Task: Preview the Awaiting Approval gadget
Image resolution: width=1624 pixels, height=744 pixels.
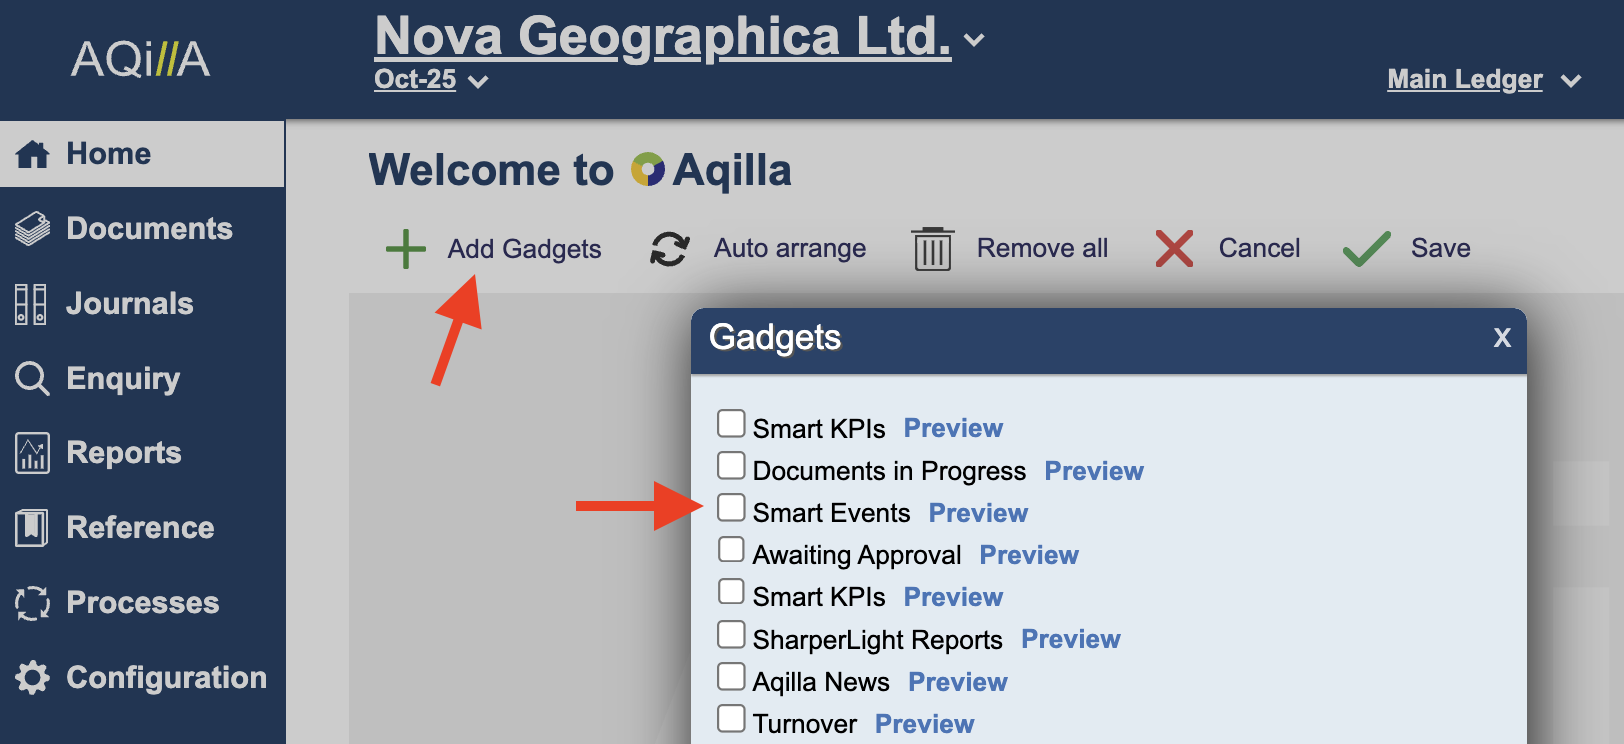Action: tap(1029, 555)
